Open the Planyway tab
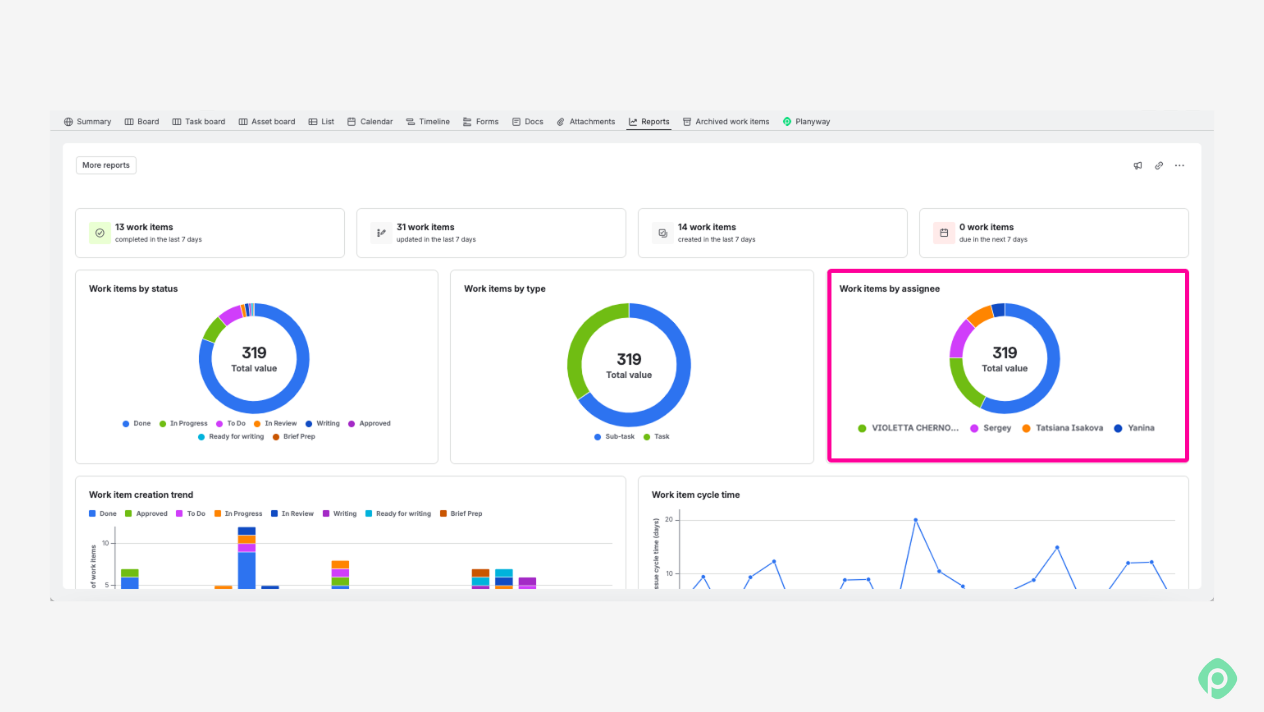 coord(807,122)
